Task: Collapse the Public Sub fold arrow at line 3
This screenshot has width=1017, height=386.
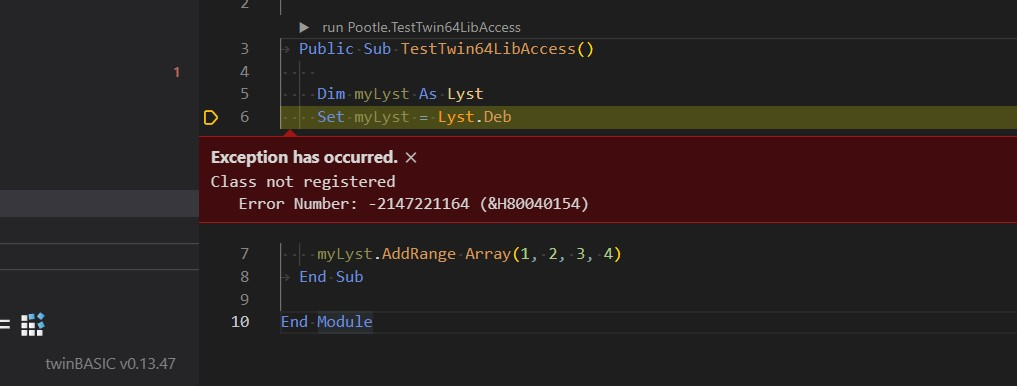Action: click(285, 49)
